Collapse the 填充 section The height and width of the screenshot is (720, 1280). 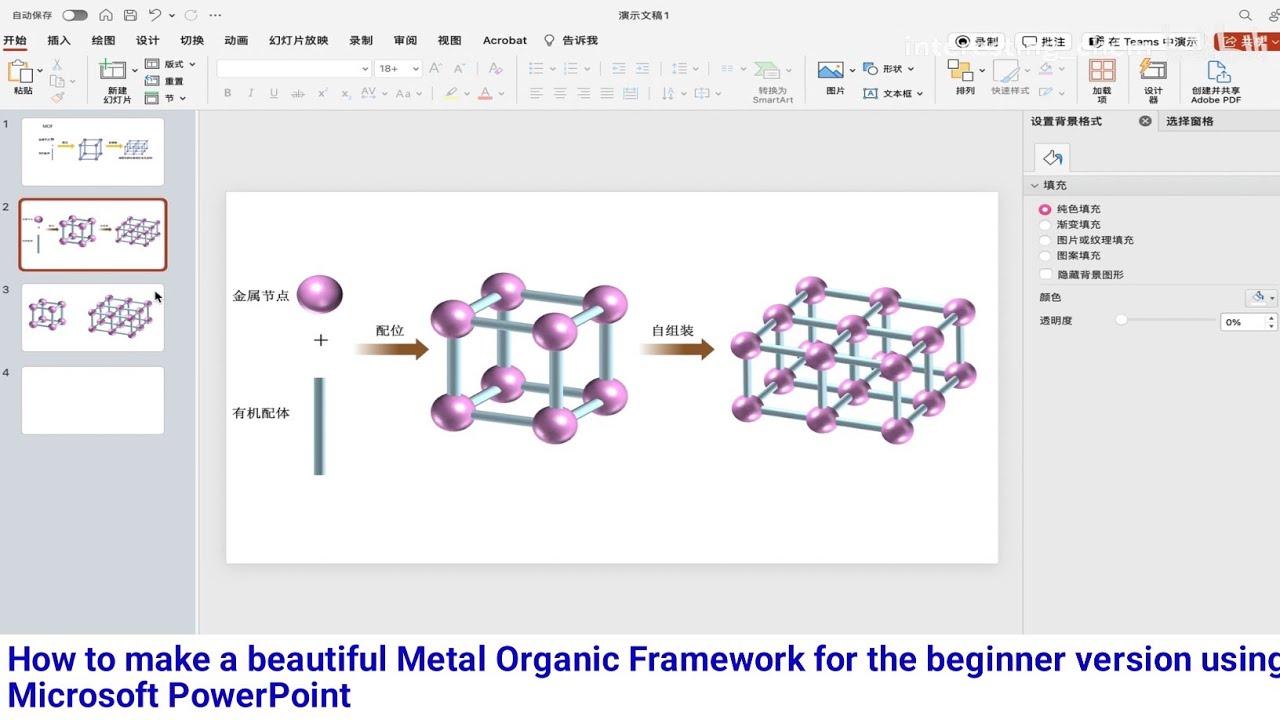tap(1035, 185)
